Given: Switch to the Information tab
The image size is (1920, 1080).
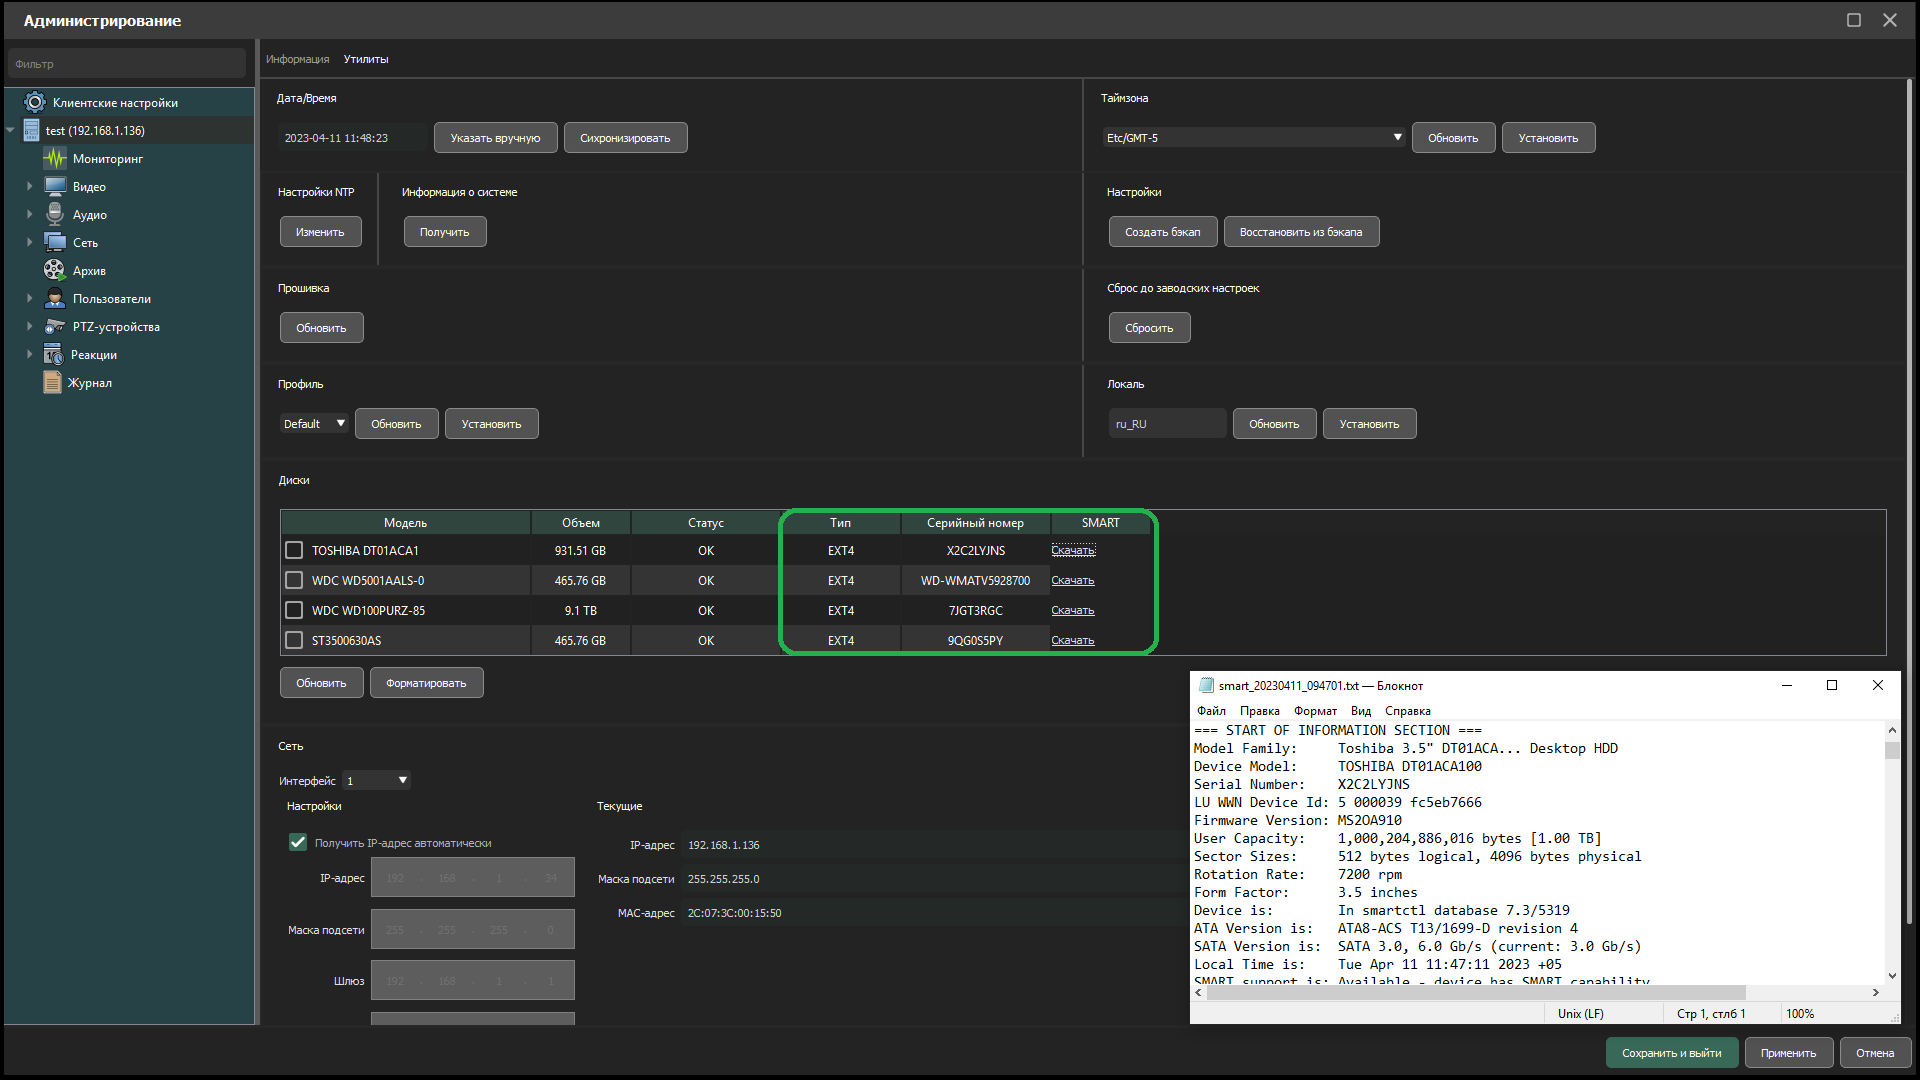Looking at the screenshot, I should tap(297, 59).
